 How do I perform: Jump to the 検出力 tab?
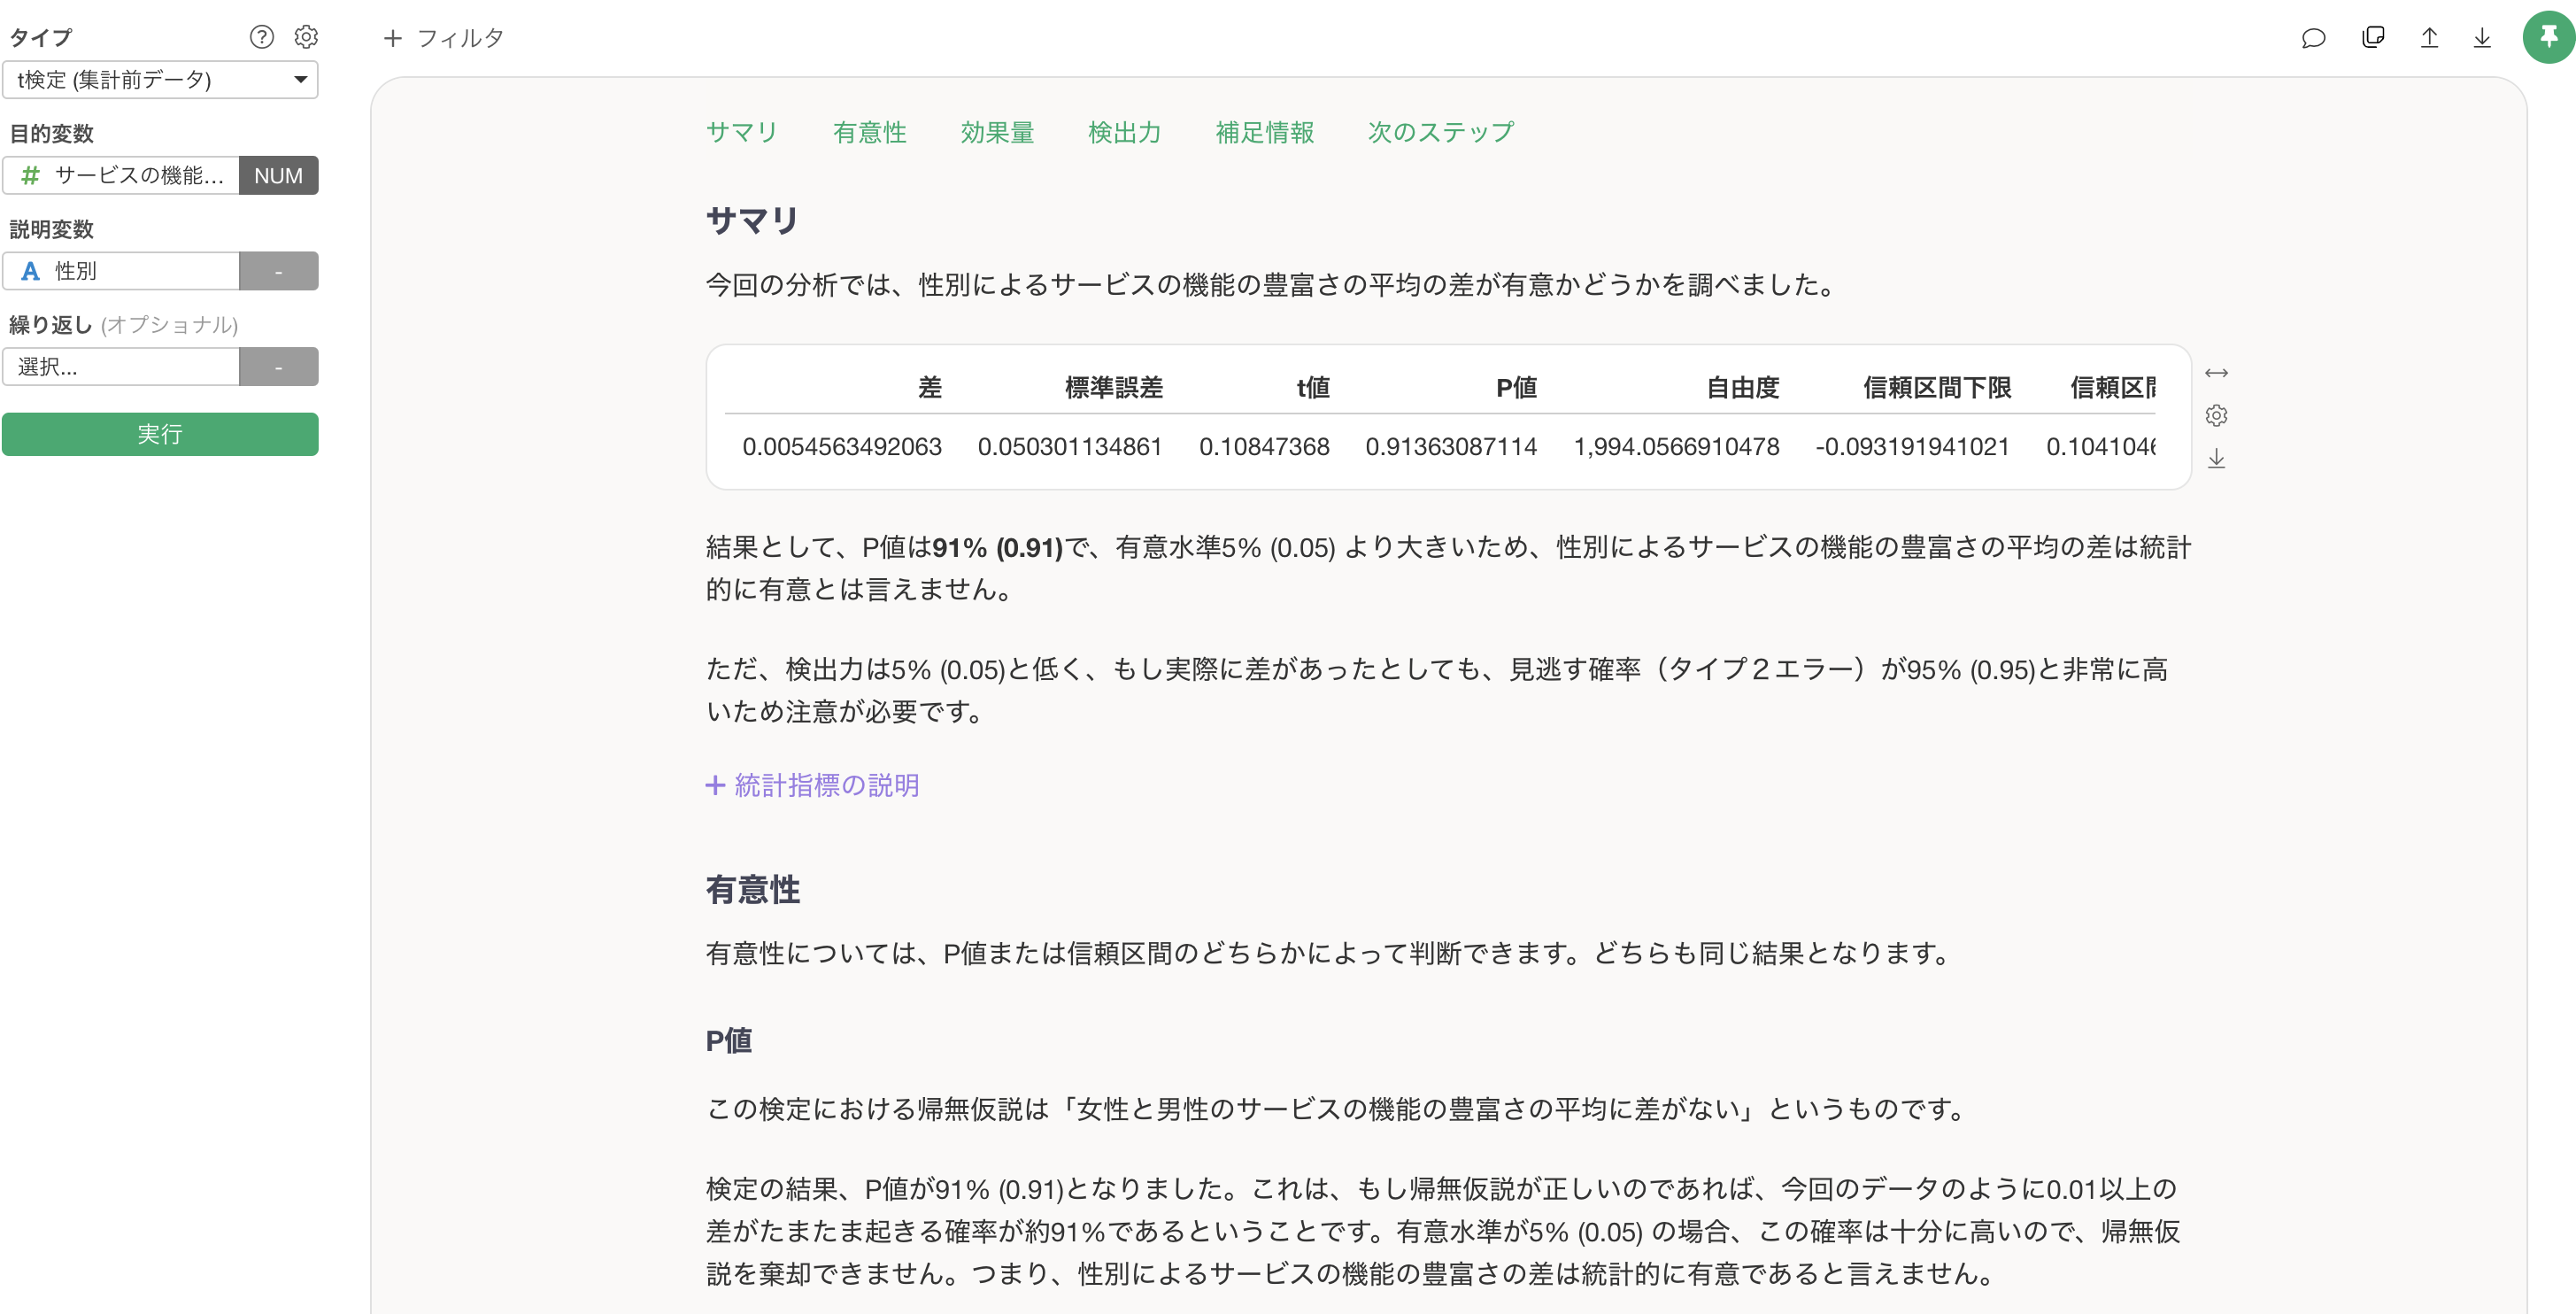pyautogui.click(x=1124, y=132)
